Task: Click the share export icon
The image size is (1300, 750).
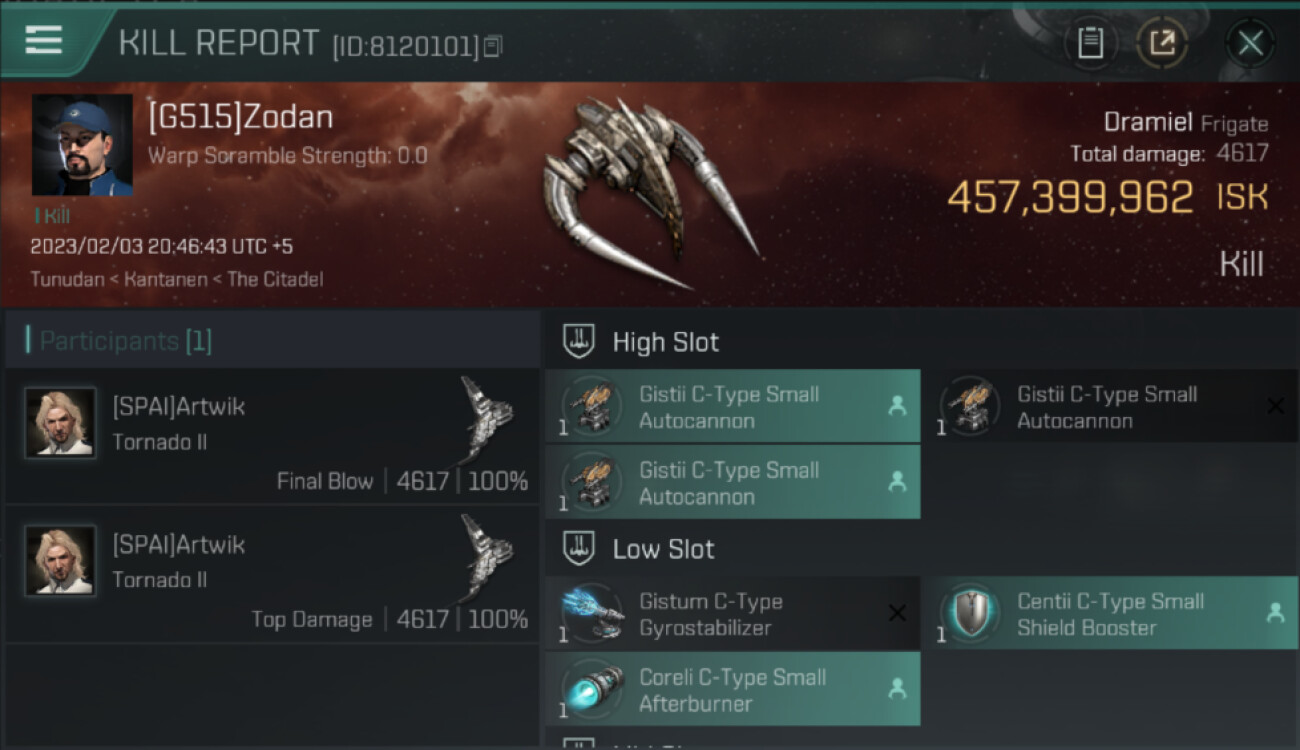Action: 1162,43
